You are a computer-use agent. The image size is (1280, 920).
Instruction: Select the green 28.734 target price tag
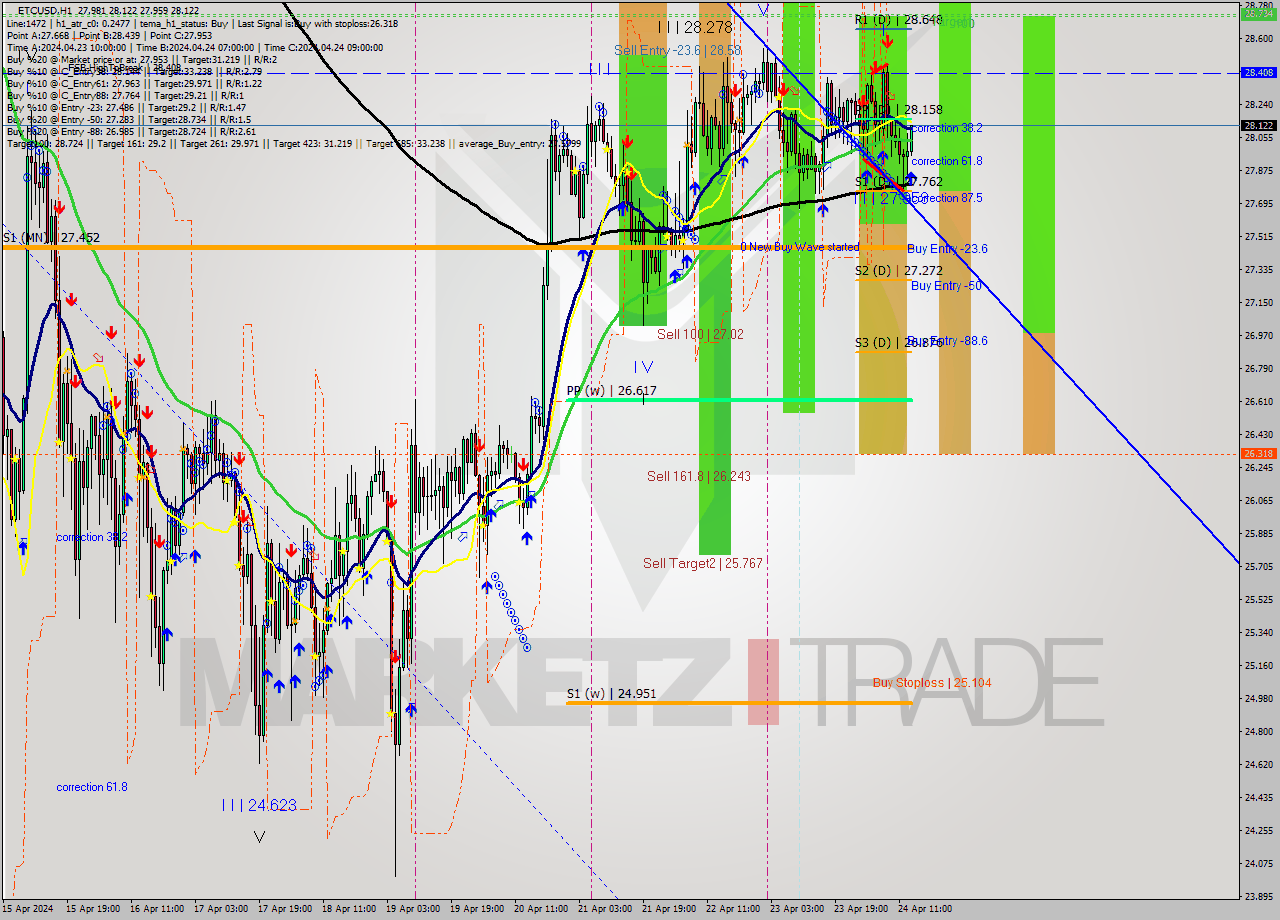point(1258,14)
